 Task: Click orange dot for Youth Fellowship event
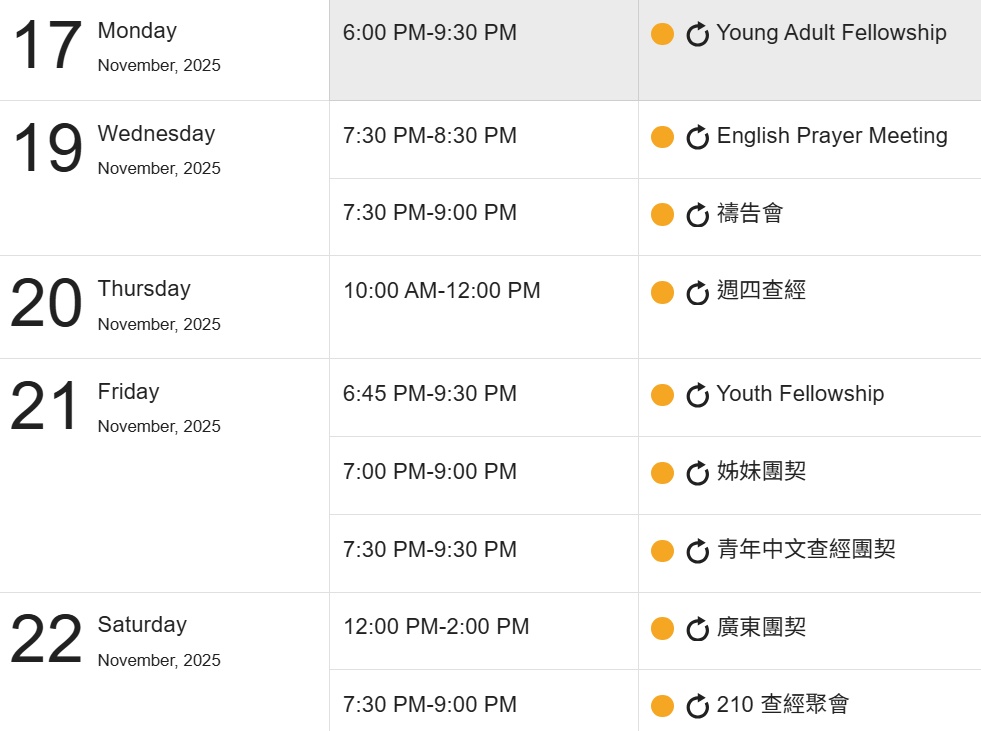tap(662, 395)
